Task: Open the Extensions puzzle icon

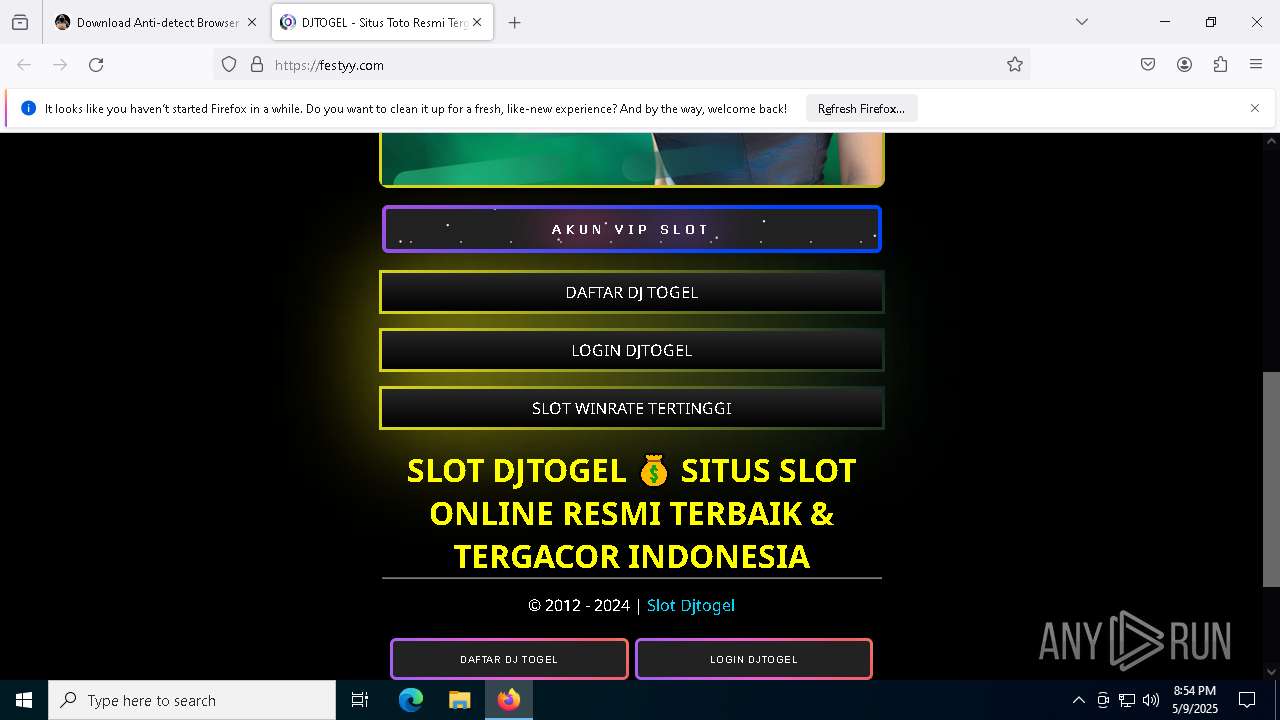Action: point(1220,65)
